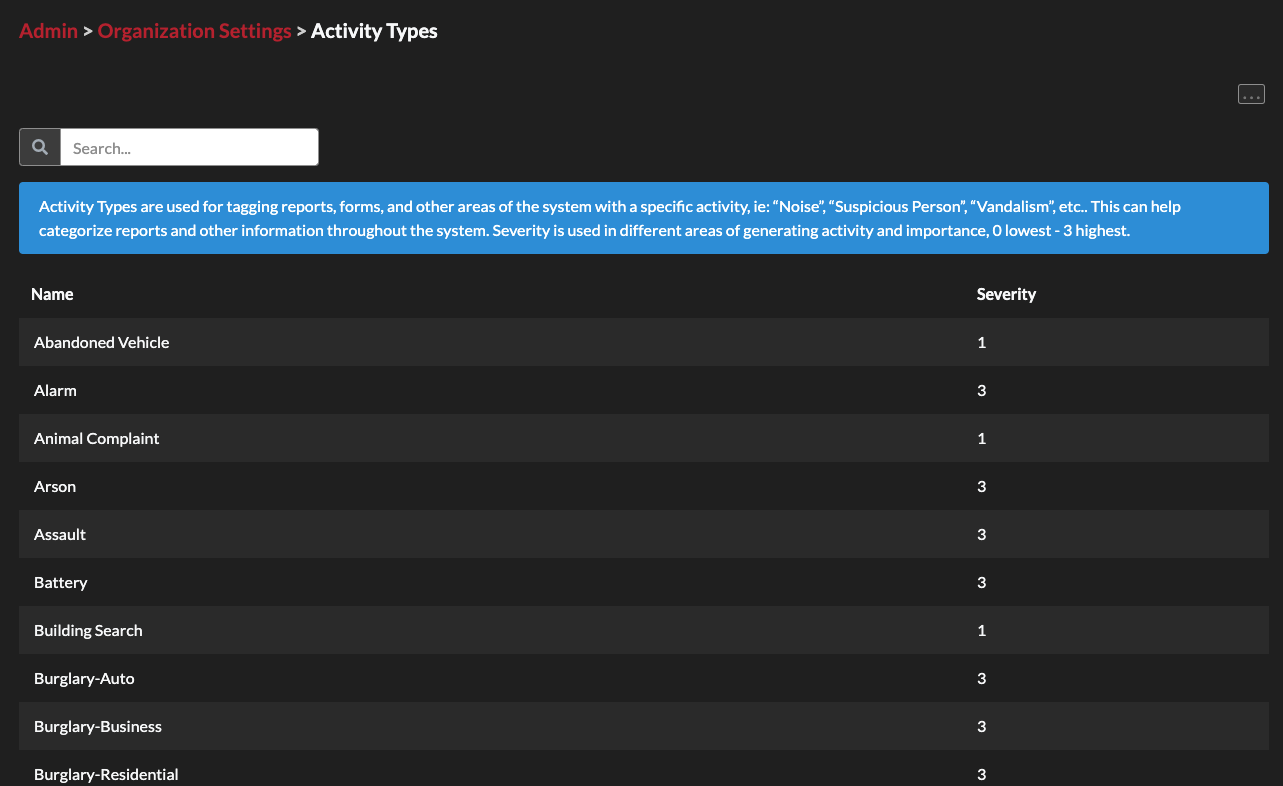The height and width of the screenshot is (786, 1283).
Task: Sort by the Severity column header
Action: click(1006, 294)
